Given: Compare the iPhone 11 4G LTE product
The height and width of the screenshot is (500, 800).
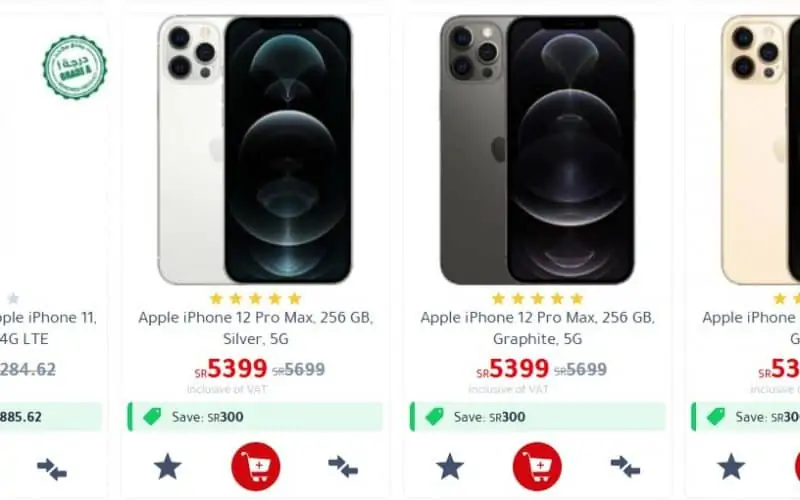Looking at the screenshot, I should [52, 468].
